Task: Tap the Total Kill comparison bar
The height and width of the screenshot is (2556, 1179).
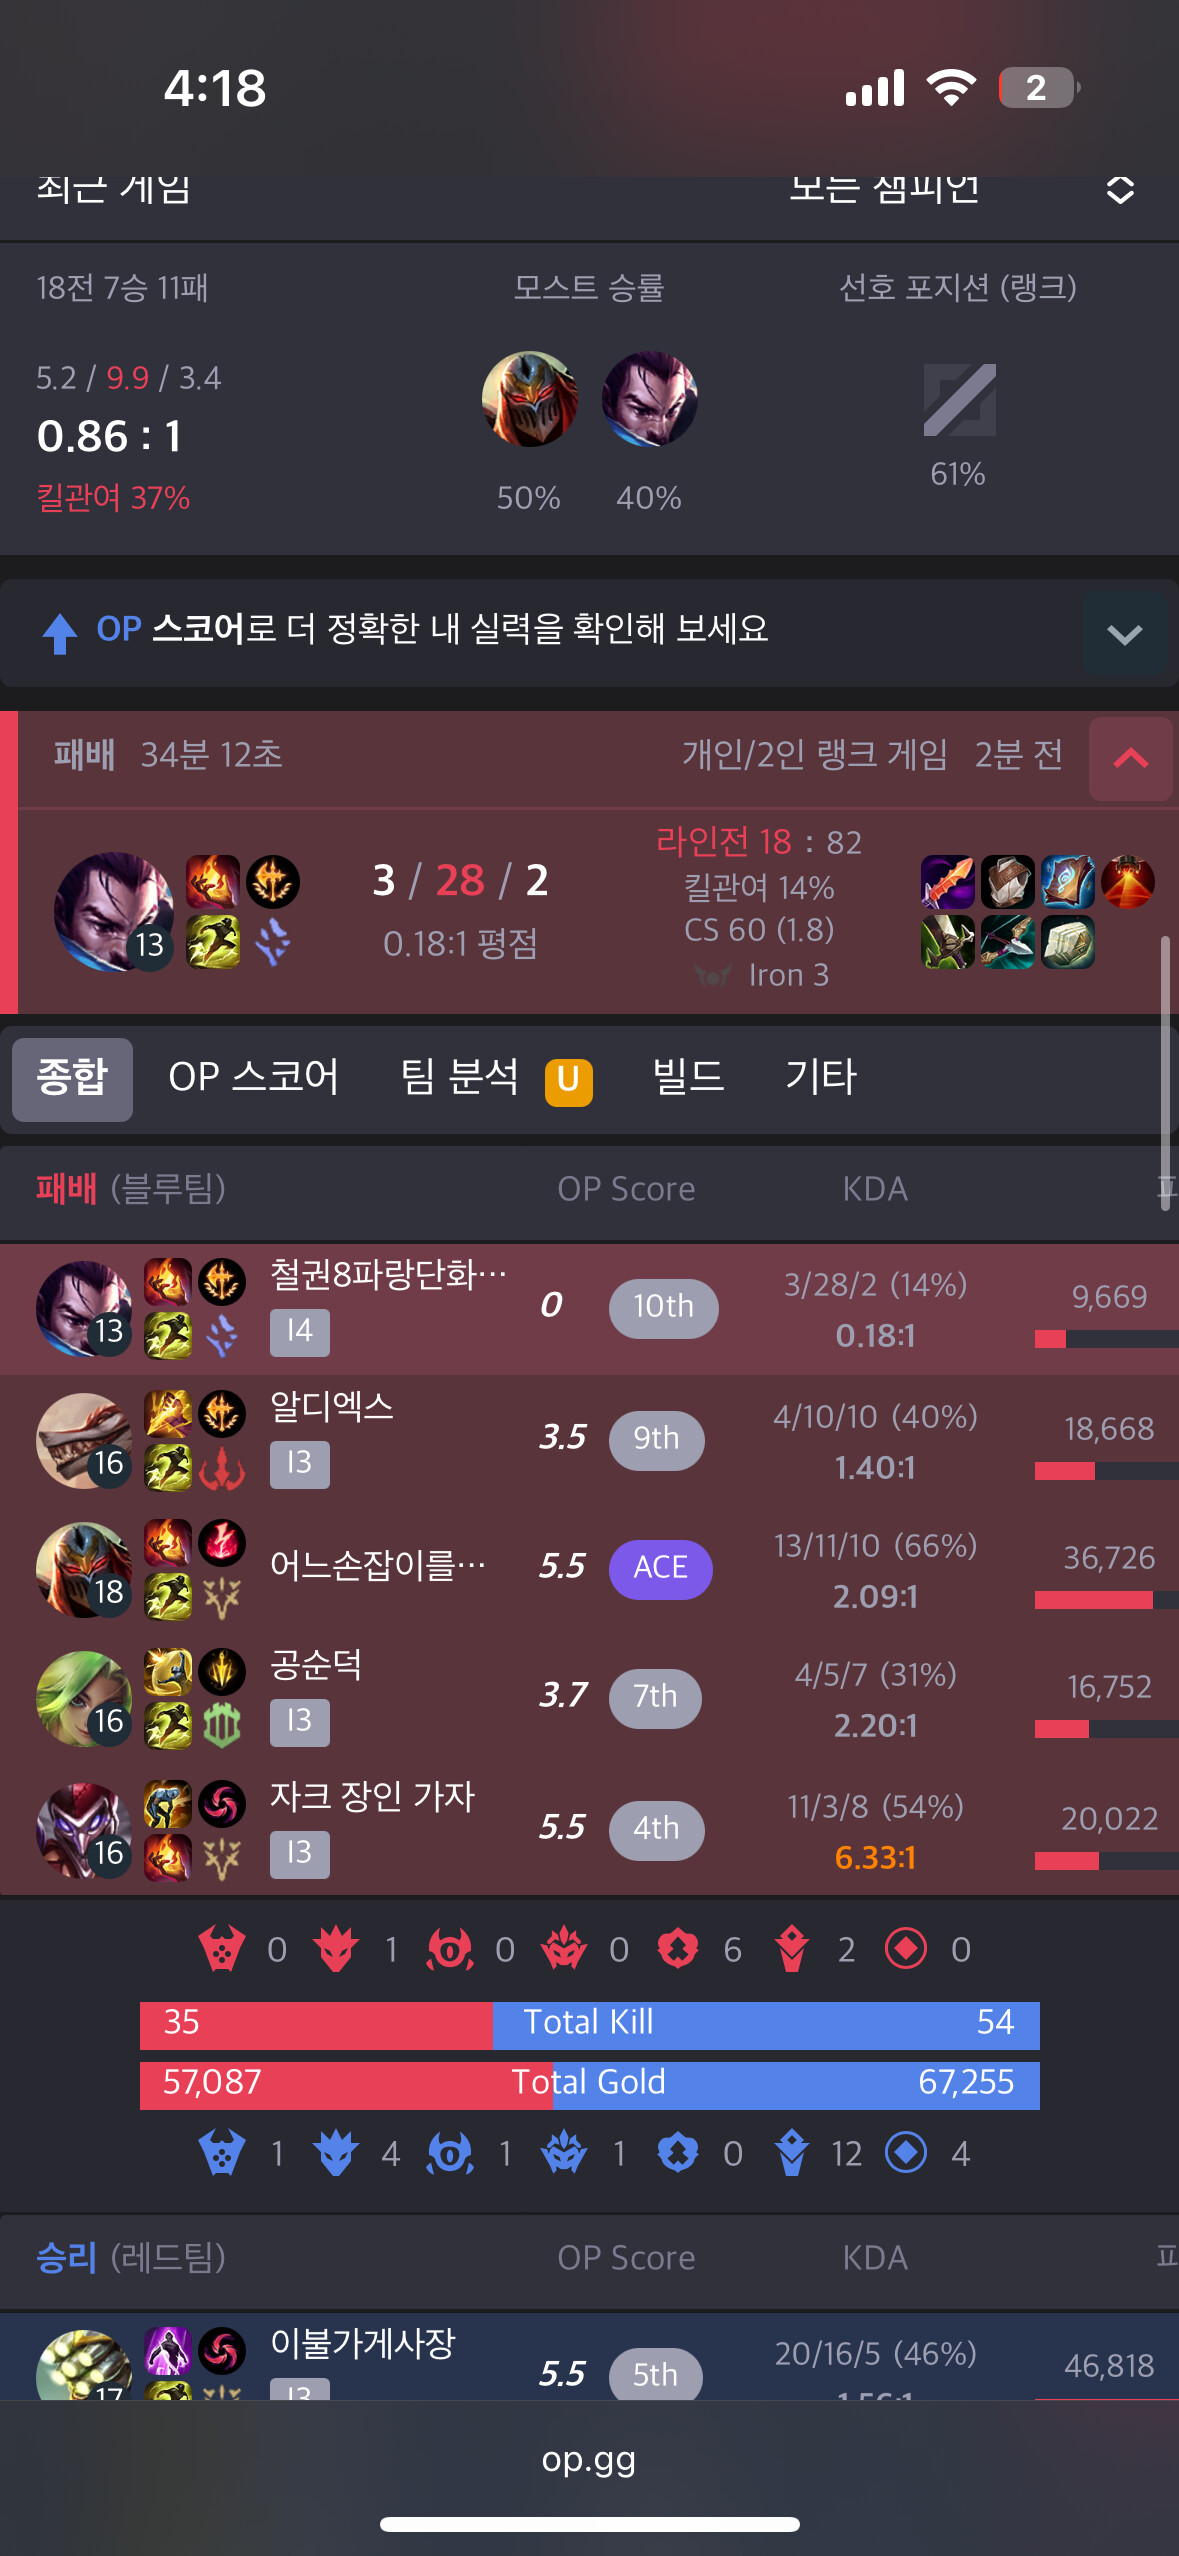Action: pyautogui.click(x=589, y=2023)
